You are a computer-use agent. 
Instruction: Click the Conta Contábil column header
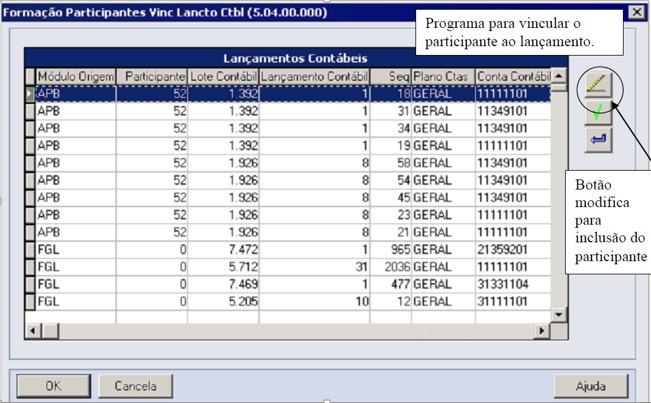point(513,76)
